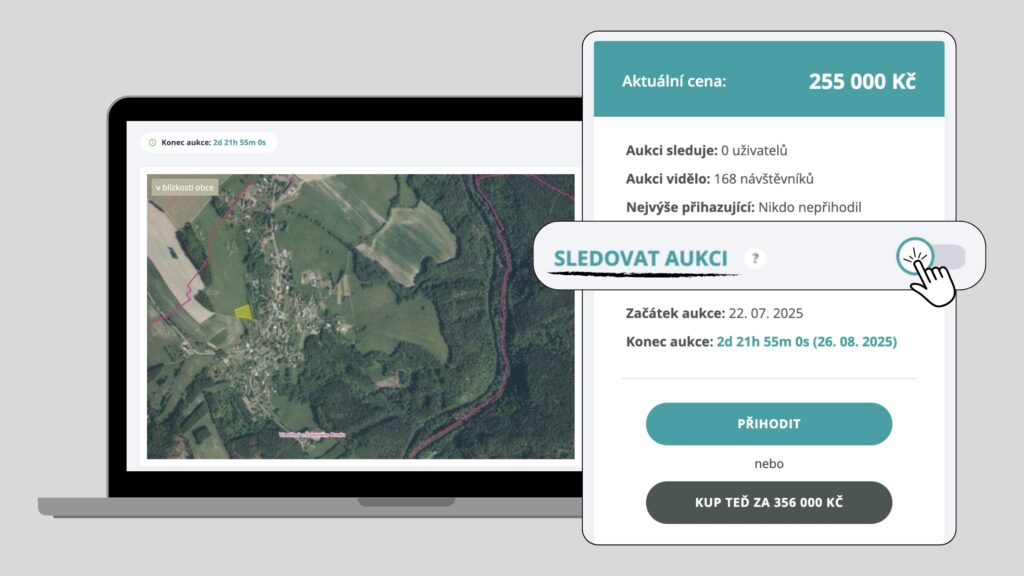Screen dimensions: 1024x576
Task: Click the 'v blízkosti obce' map tag
Action: (x=184, y=187)
